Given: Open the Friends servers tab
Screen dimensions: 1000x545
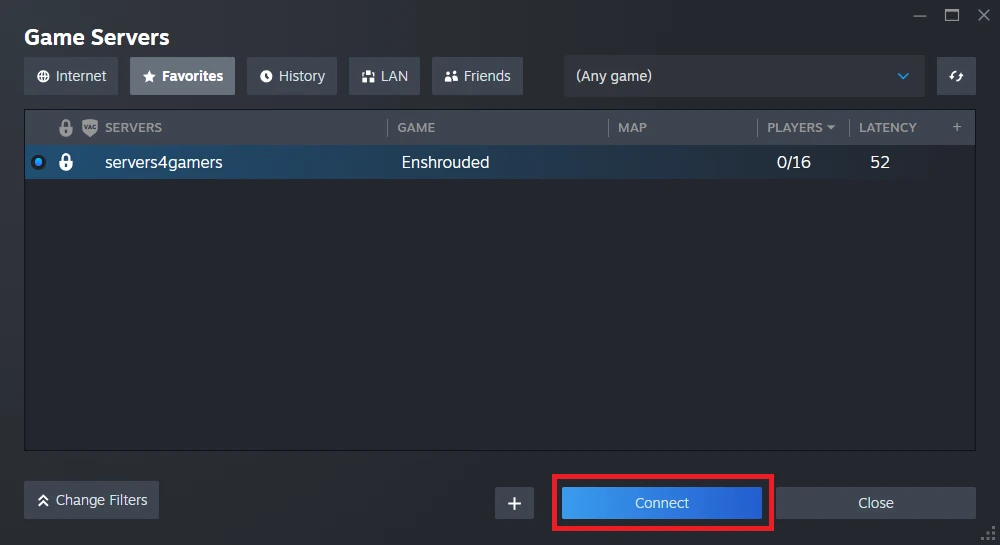Looking at the screenshot, I should point(477,76).
